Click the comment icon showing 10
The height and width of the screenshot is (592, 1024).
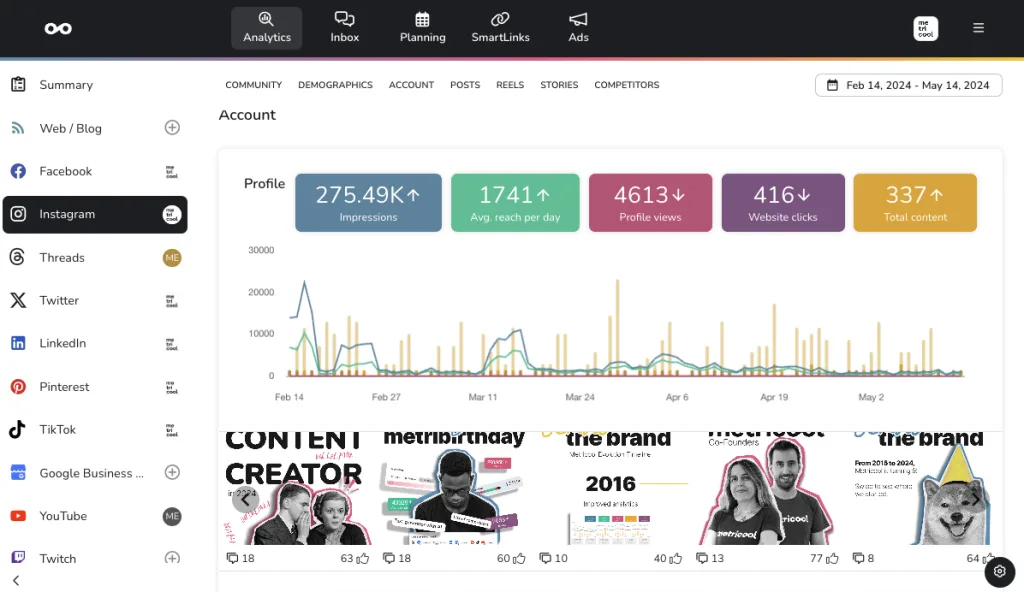pyautogui.click(x=545, y=558)
